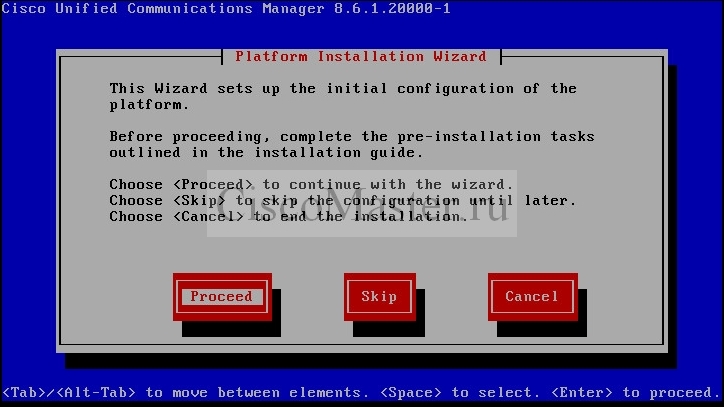Click the word 'platform.' in the dialog
Screen dimensions: 724x407
click(149, 105)
